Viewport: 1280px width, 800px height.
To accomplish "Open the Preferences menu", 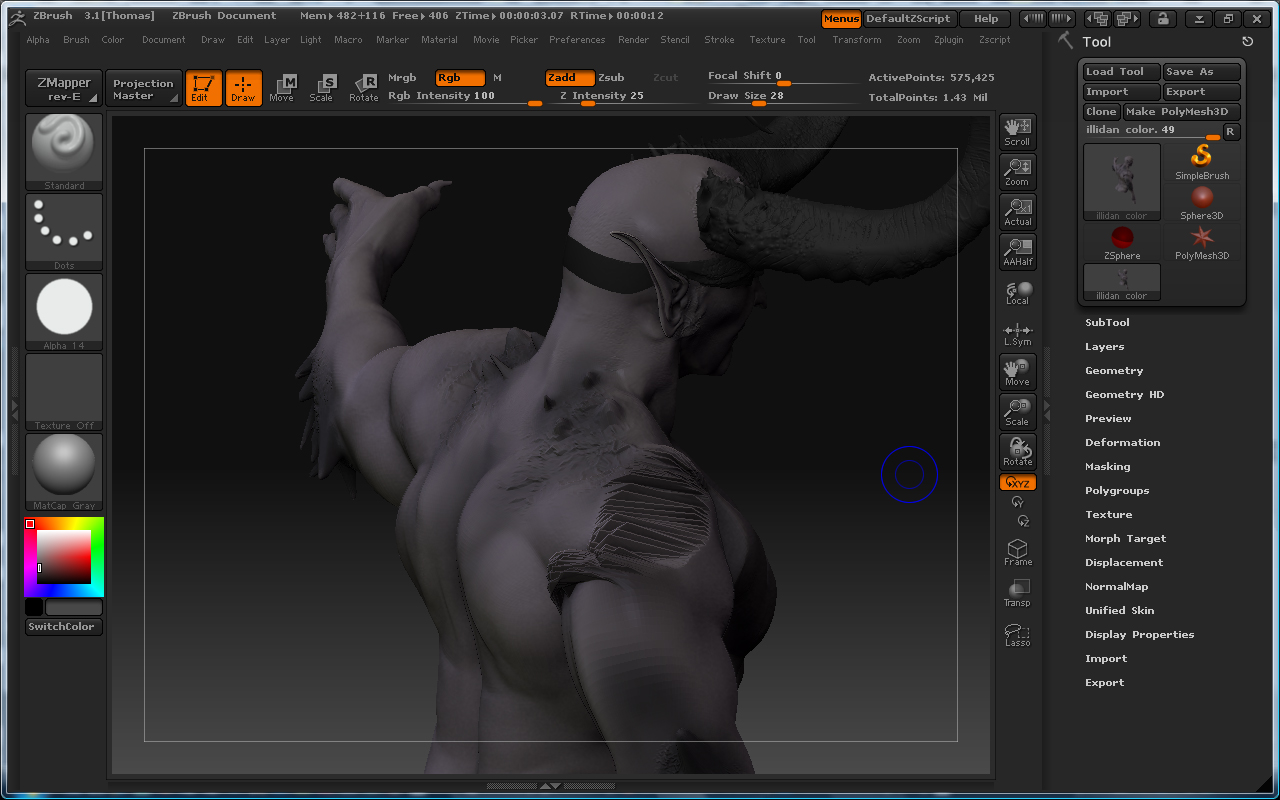I will point(577,40).
